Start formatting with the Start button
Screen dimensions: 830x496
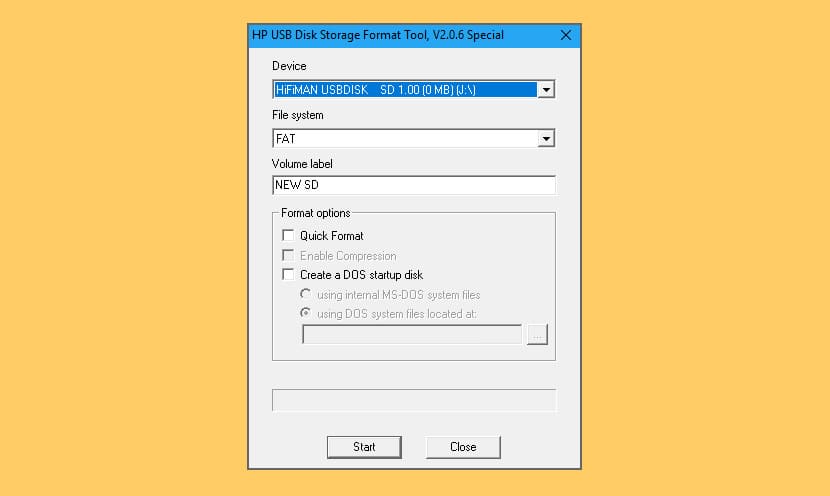point(364,447)
